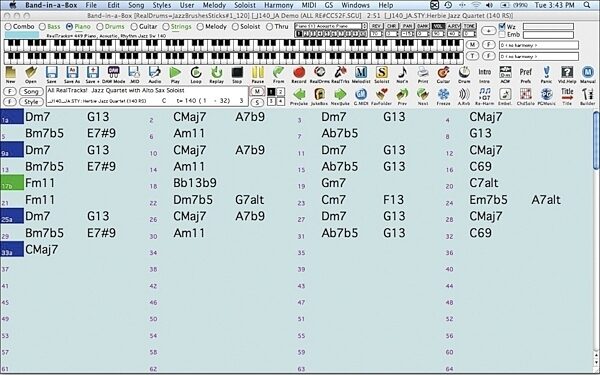This screenshot has width=600, height=375.
Task: Select the Melody track radio button
Action: pyautogui.click(x=200, y=27)
